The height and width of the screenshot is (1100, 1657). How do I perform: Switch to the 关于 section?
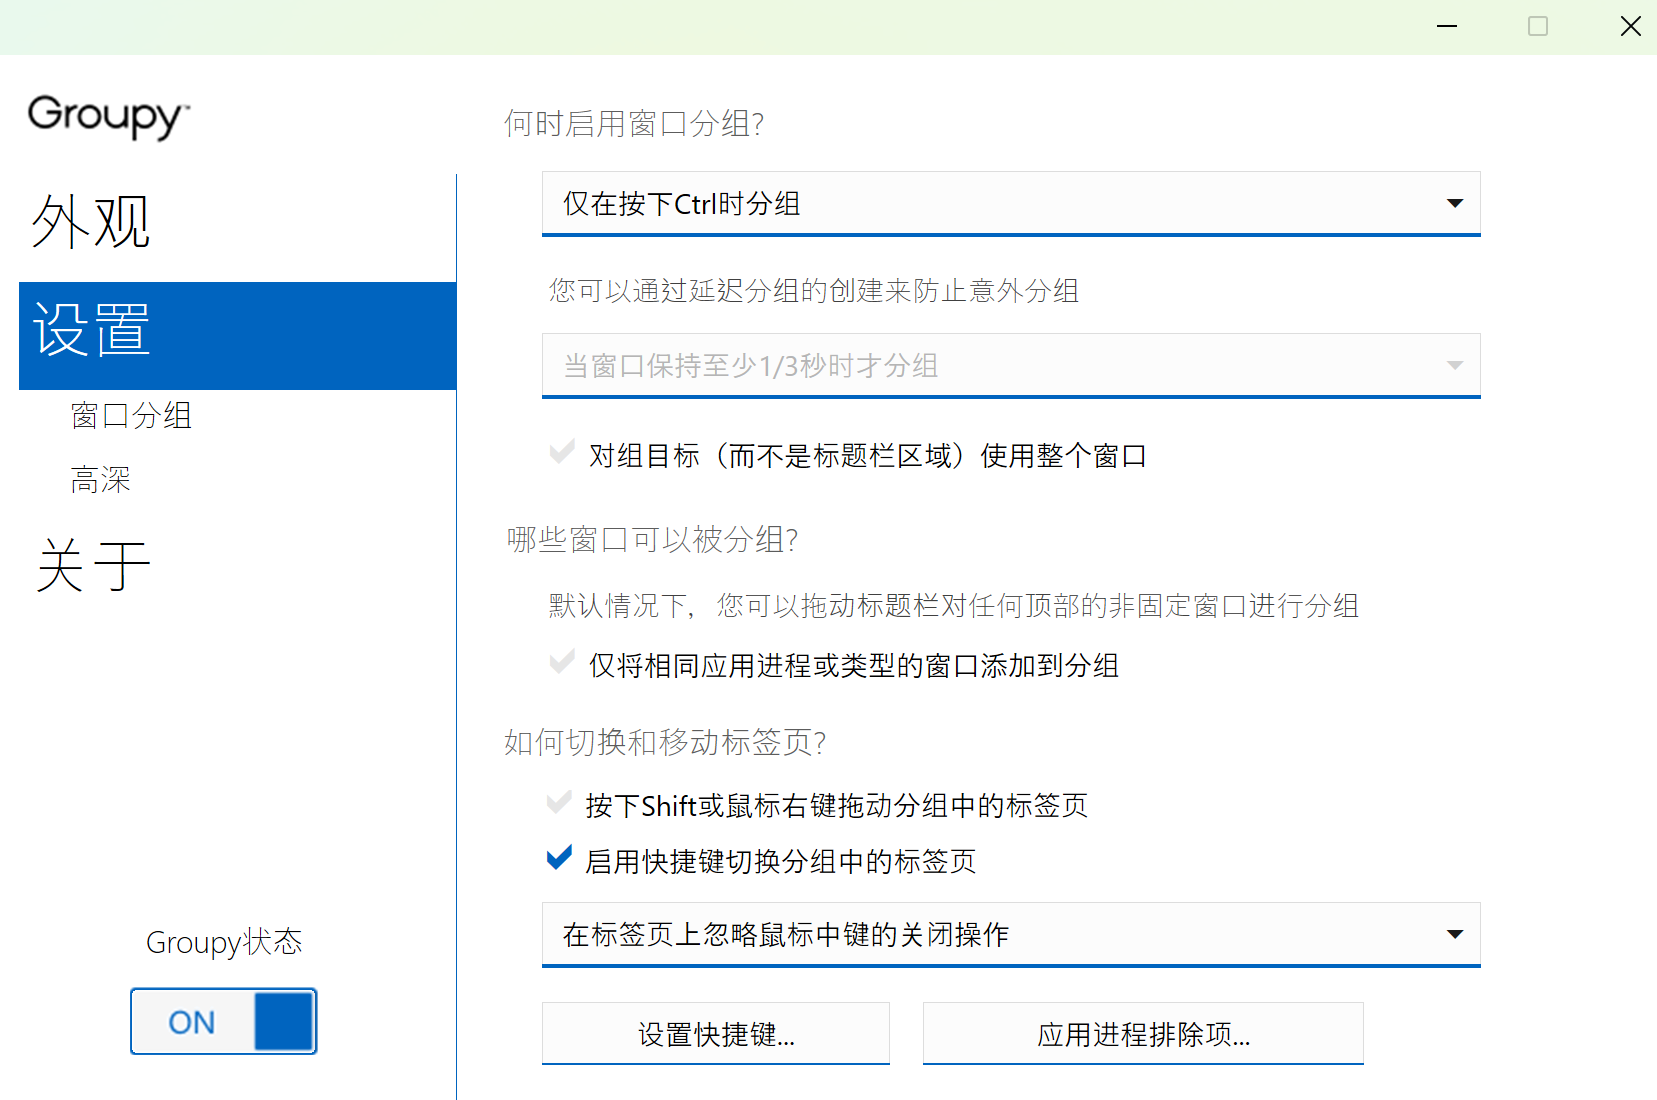(x=93, y=565)
